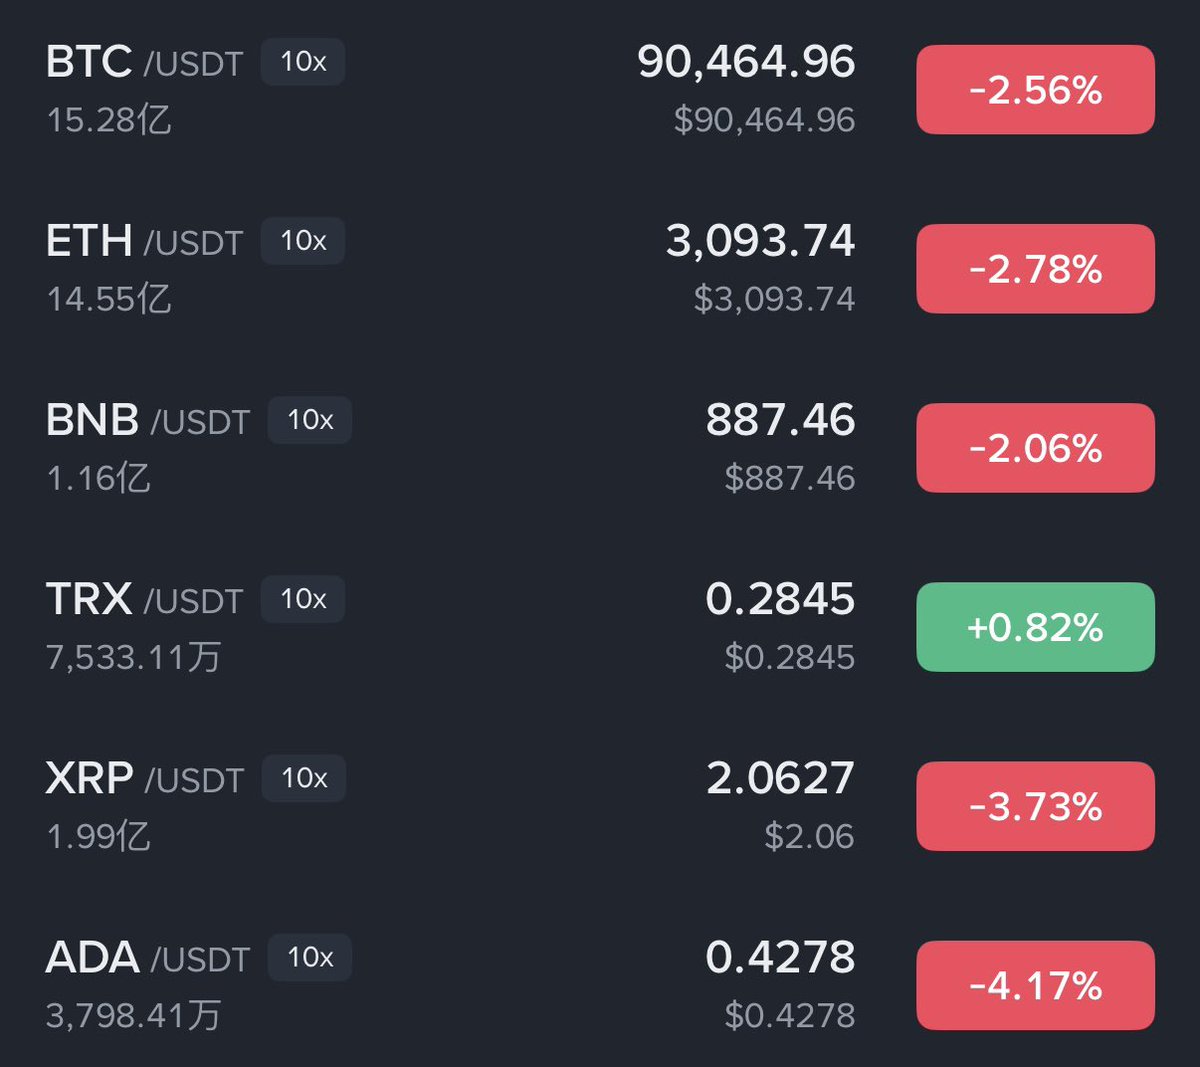Tap the -2.06% change button for BNB

tap(1035, 448)
